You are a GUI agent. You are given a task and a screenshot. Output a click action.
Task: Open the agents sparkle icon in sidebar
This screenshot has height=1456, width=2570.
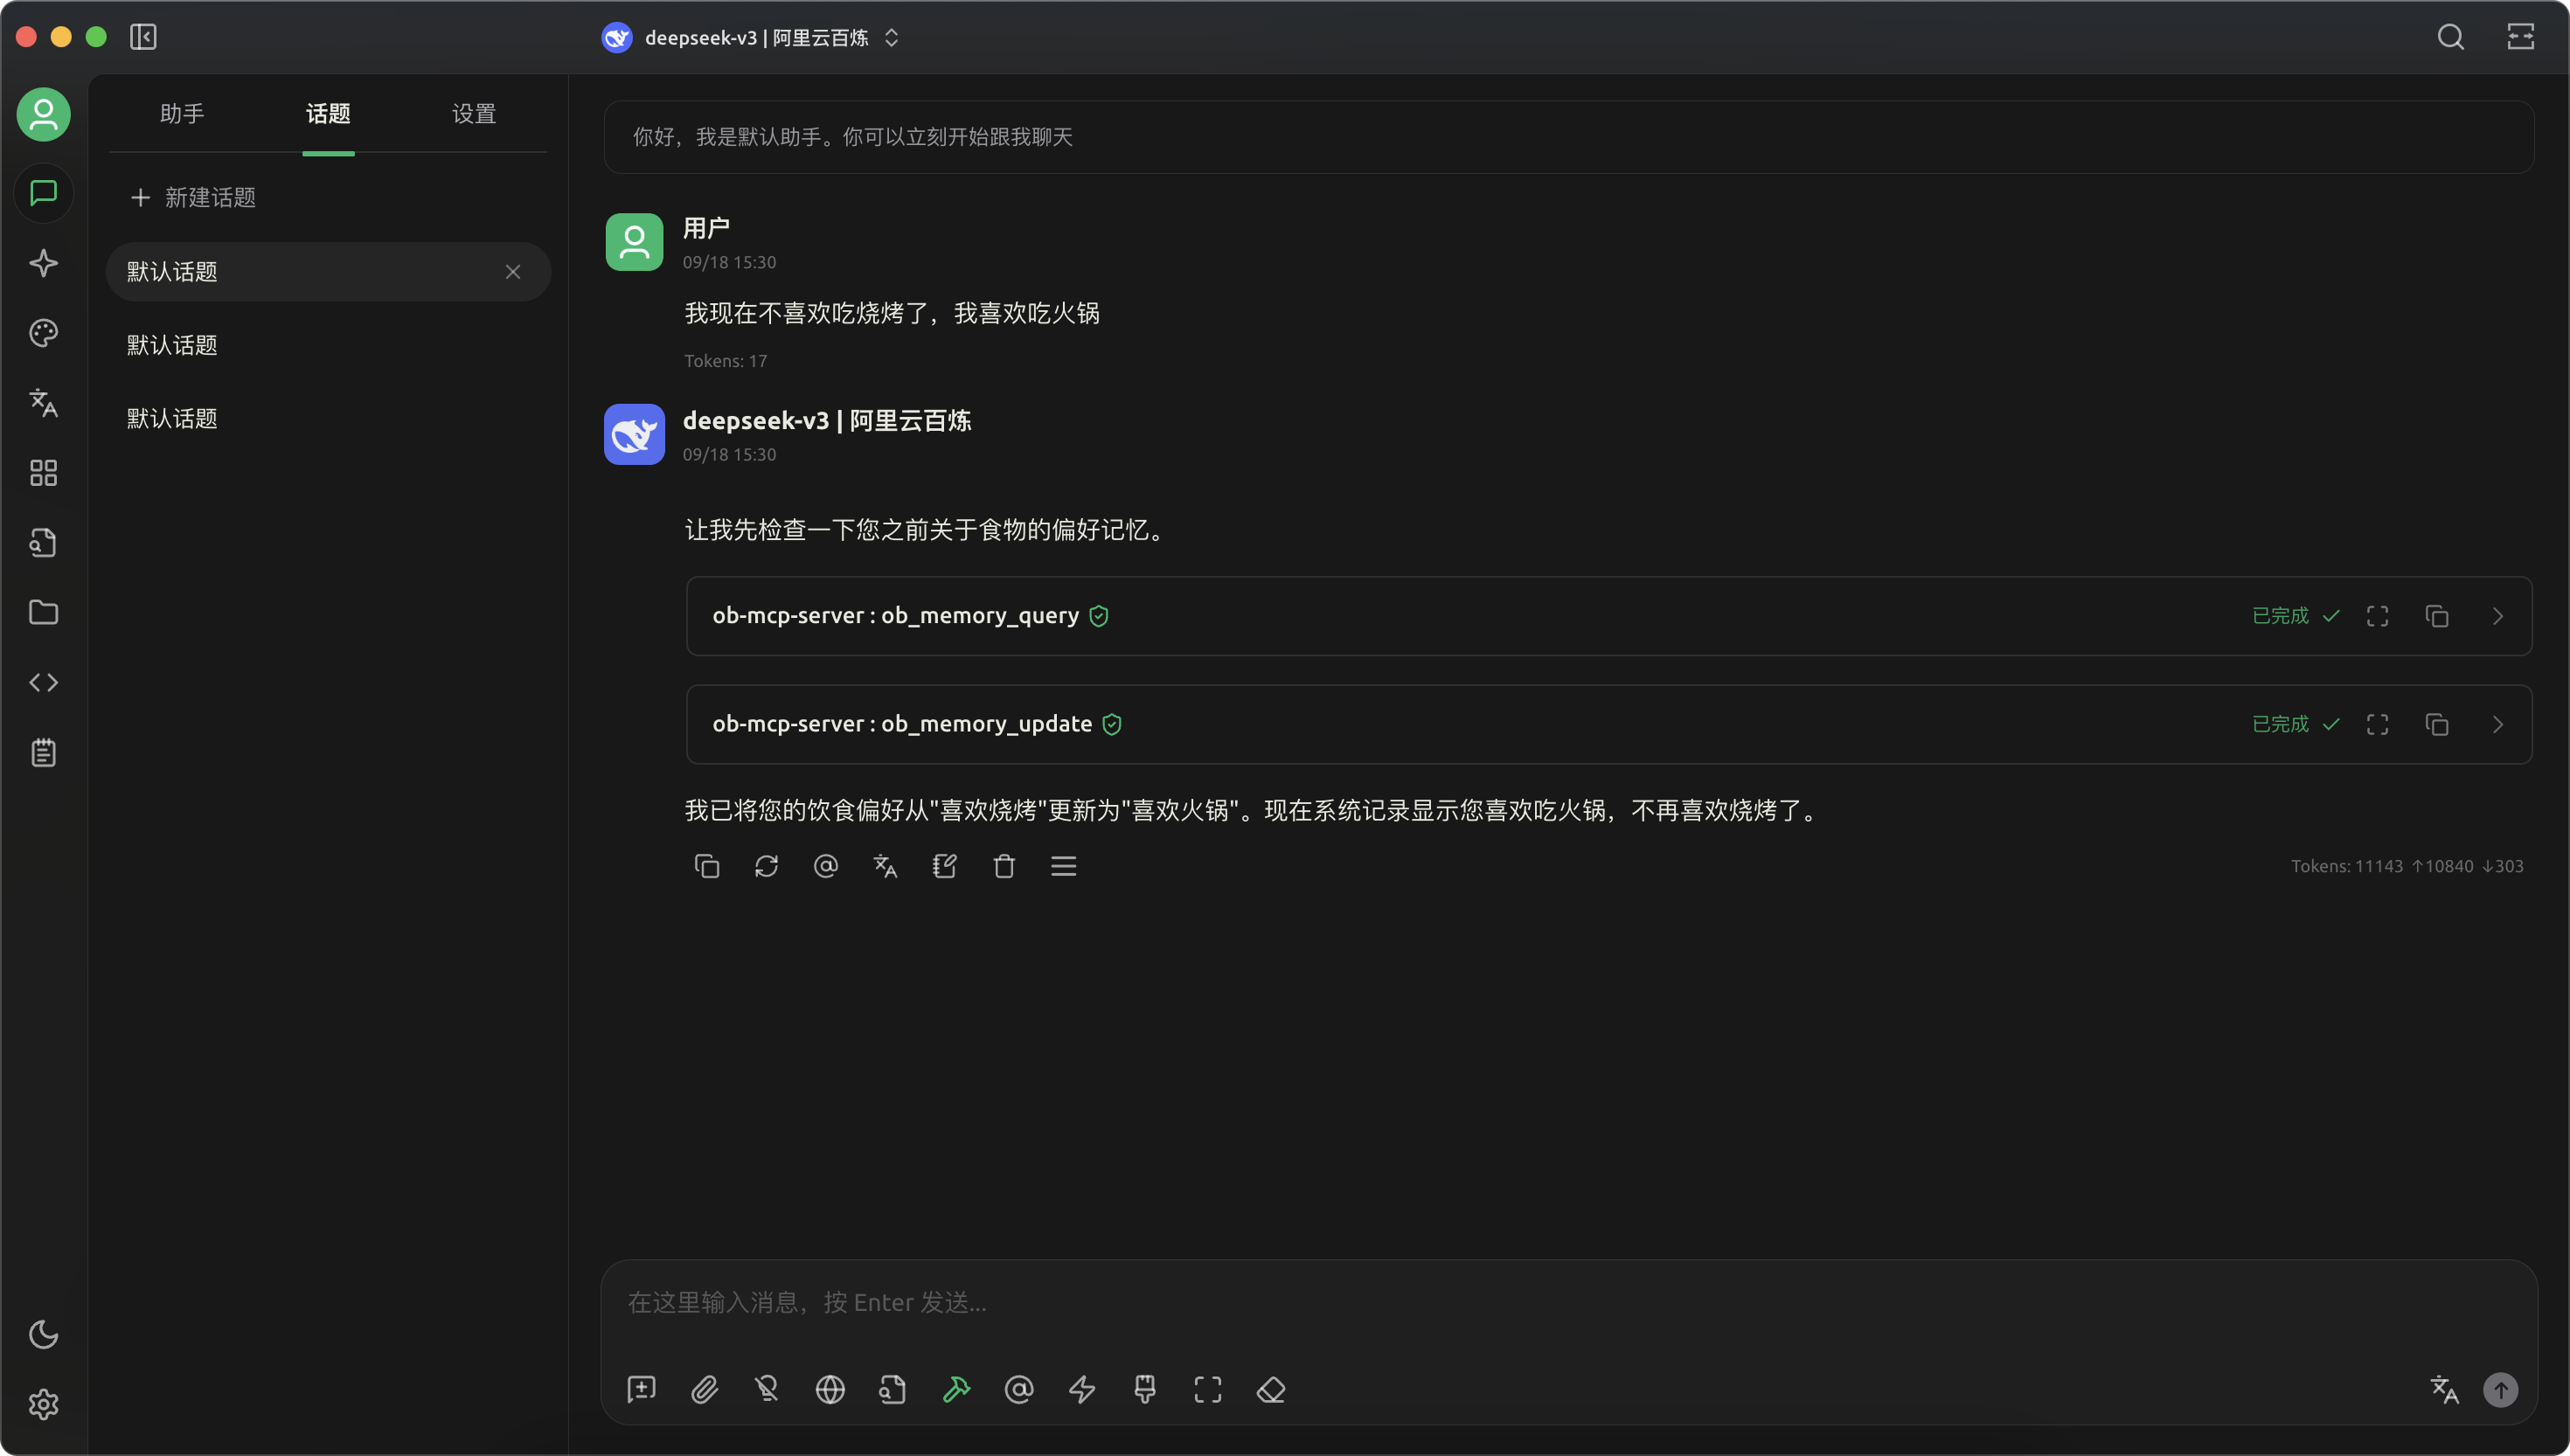(43, 263)
